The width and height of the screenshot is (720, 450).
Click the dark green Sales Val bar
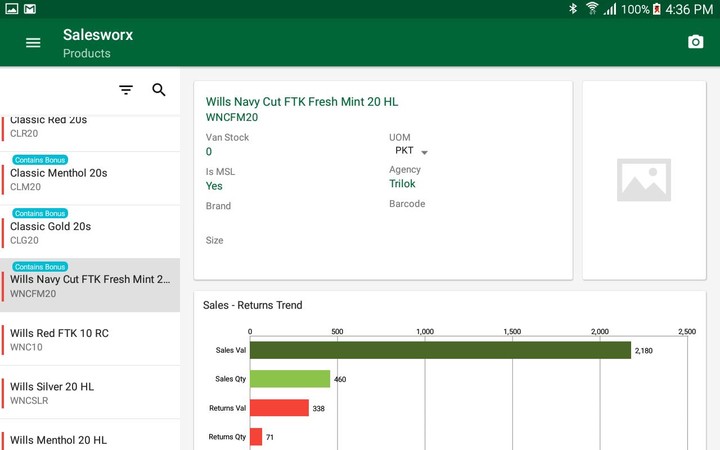coord(440,350)
